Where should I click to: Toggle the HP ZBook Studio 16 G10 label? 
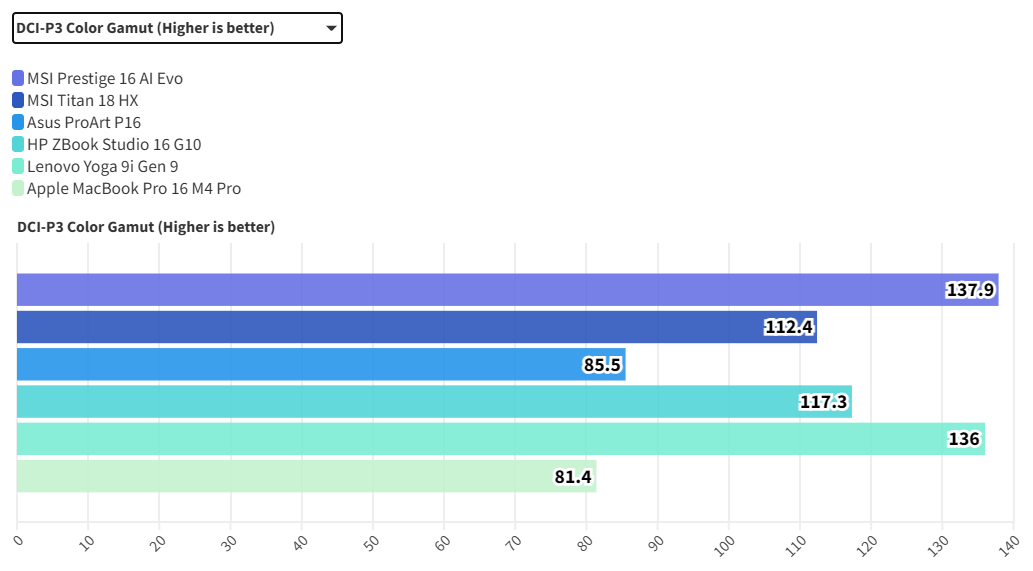[x=114, y=144]
